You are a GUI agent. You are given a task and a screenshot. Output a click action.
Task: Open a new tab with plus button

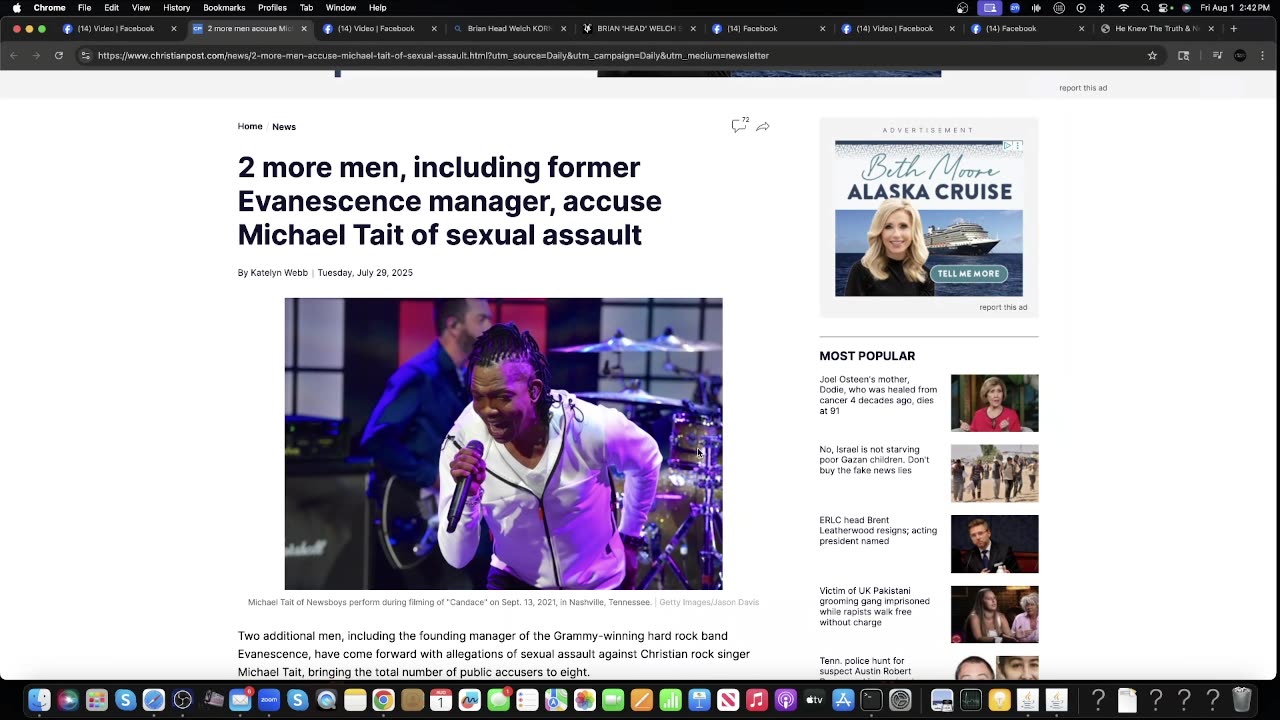(x=1234, y=29)
